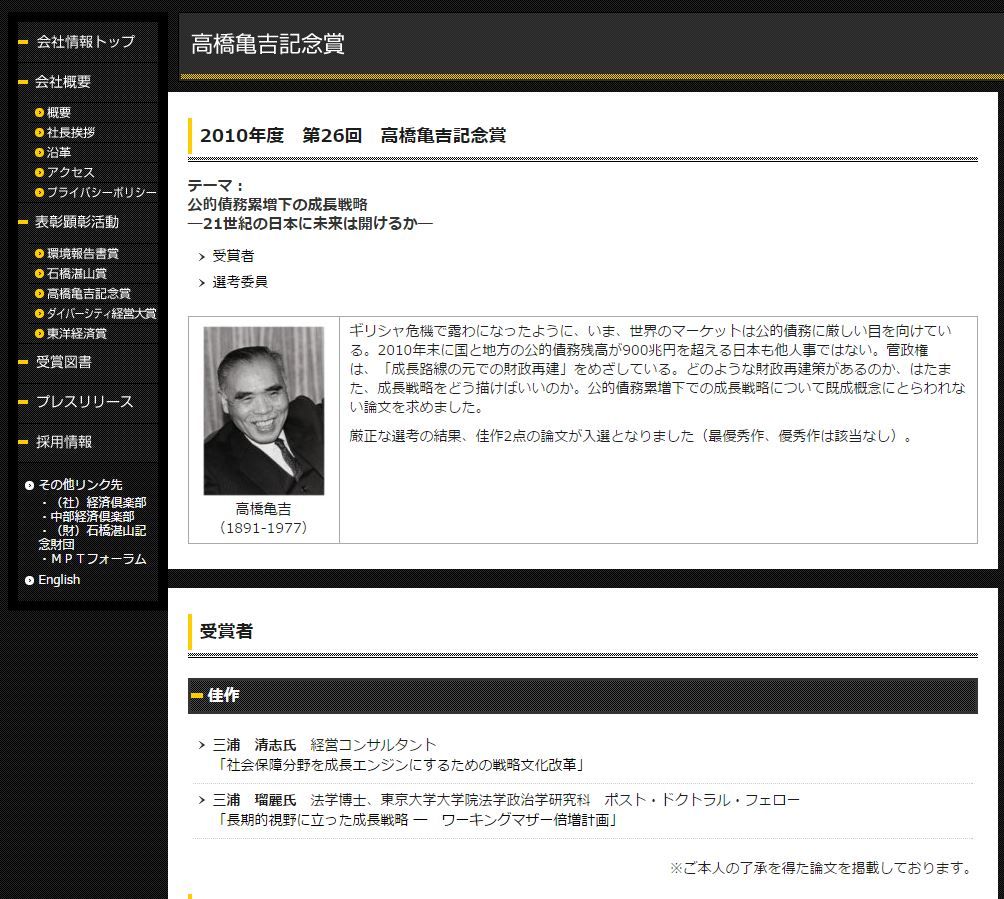Switch to the English site

(x=60, y=579)
